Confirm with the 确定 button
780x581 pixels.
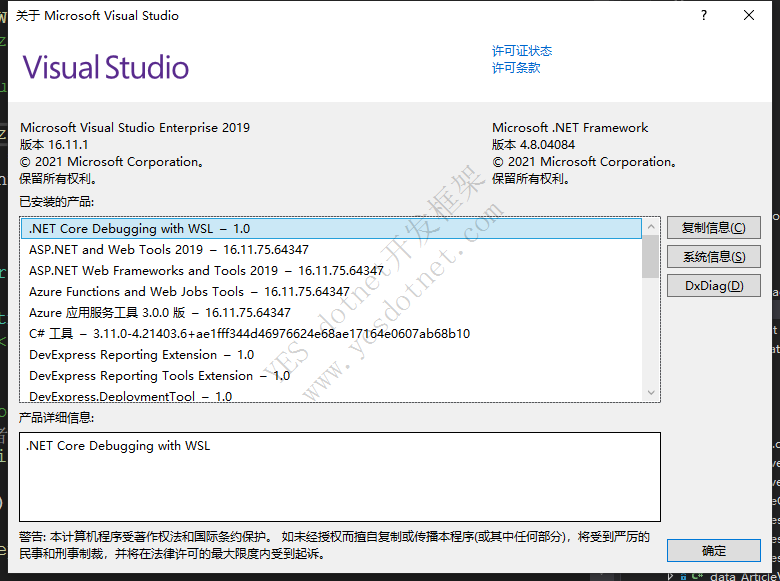pyautogui.click(x=713, y=551)
